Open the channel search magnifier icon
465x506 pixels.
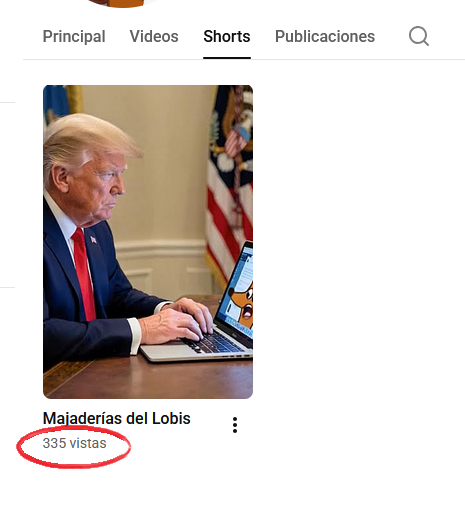[x=419, y=36]
